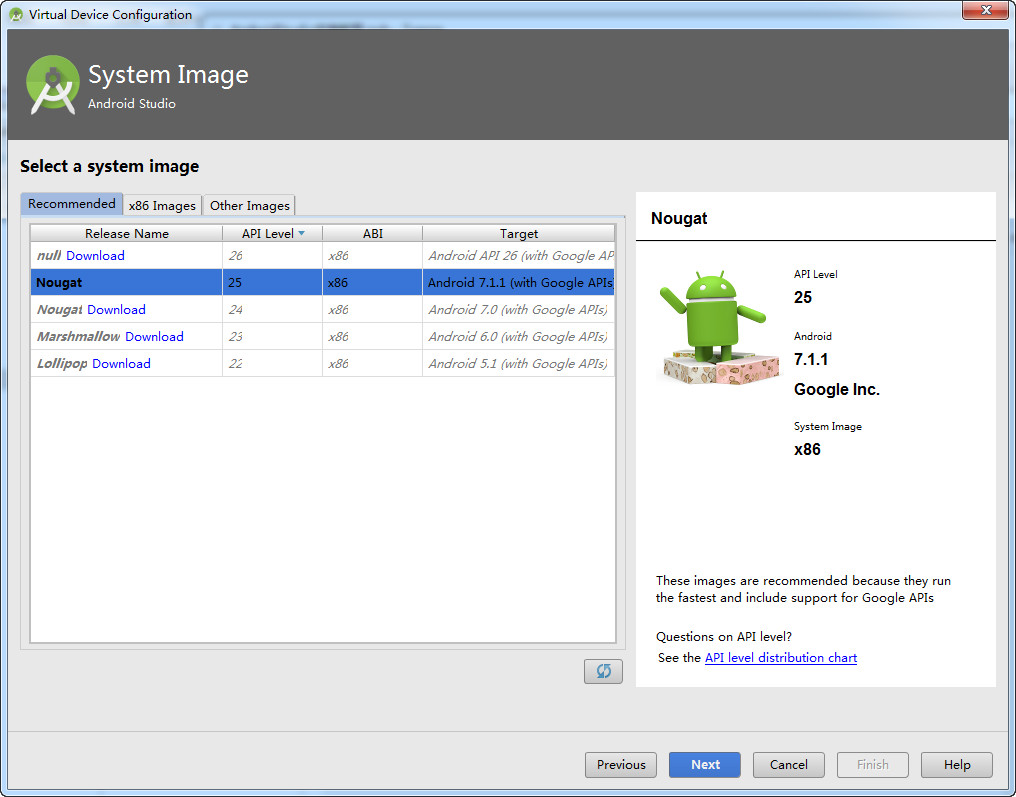This screenshot has width=1016, height=797.
Task: Click the 'Google Inc.' vendor text
Action: [837, 389]
